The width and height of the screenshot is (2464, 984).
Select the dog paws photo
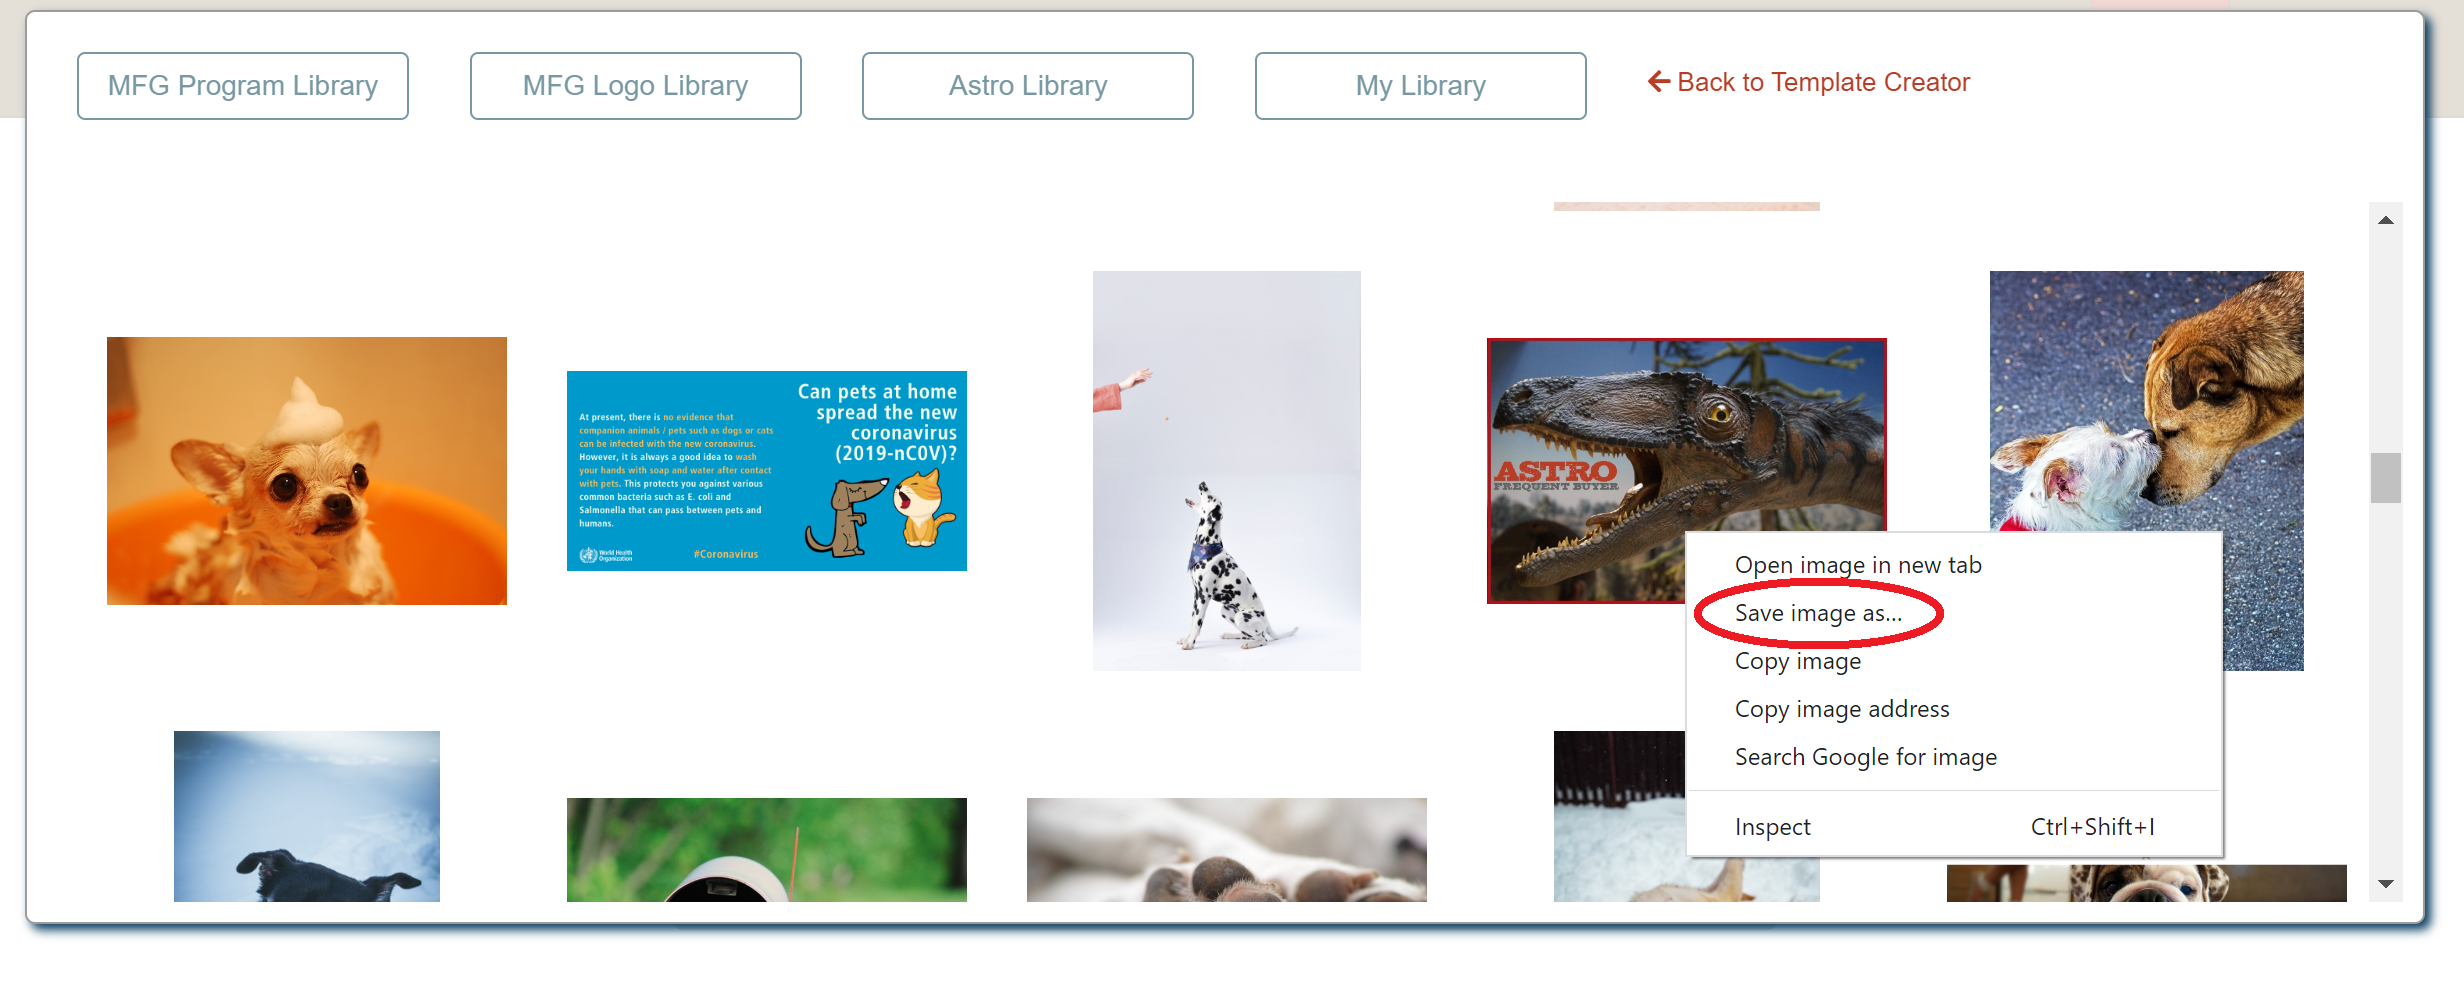pyautogui.click(x=1227, y=850)
